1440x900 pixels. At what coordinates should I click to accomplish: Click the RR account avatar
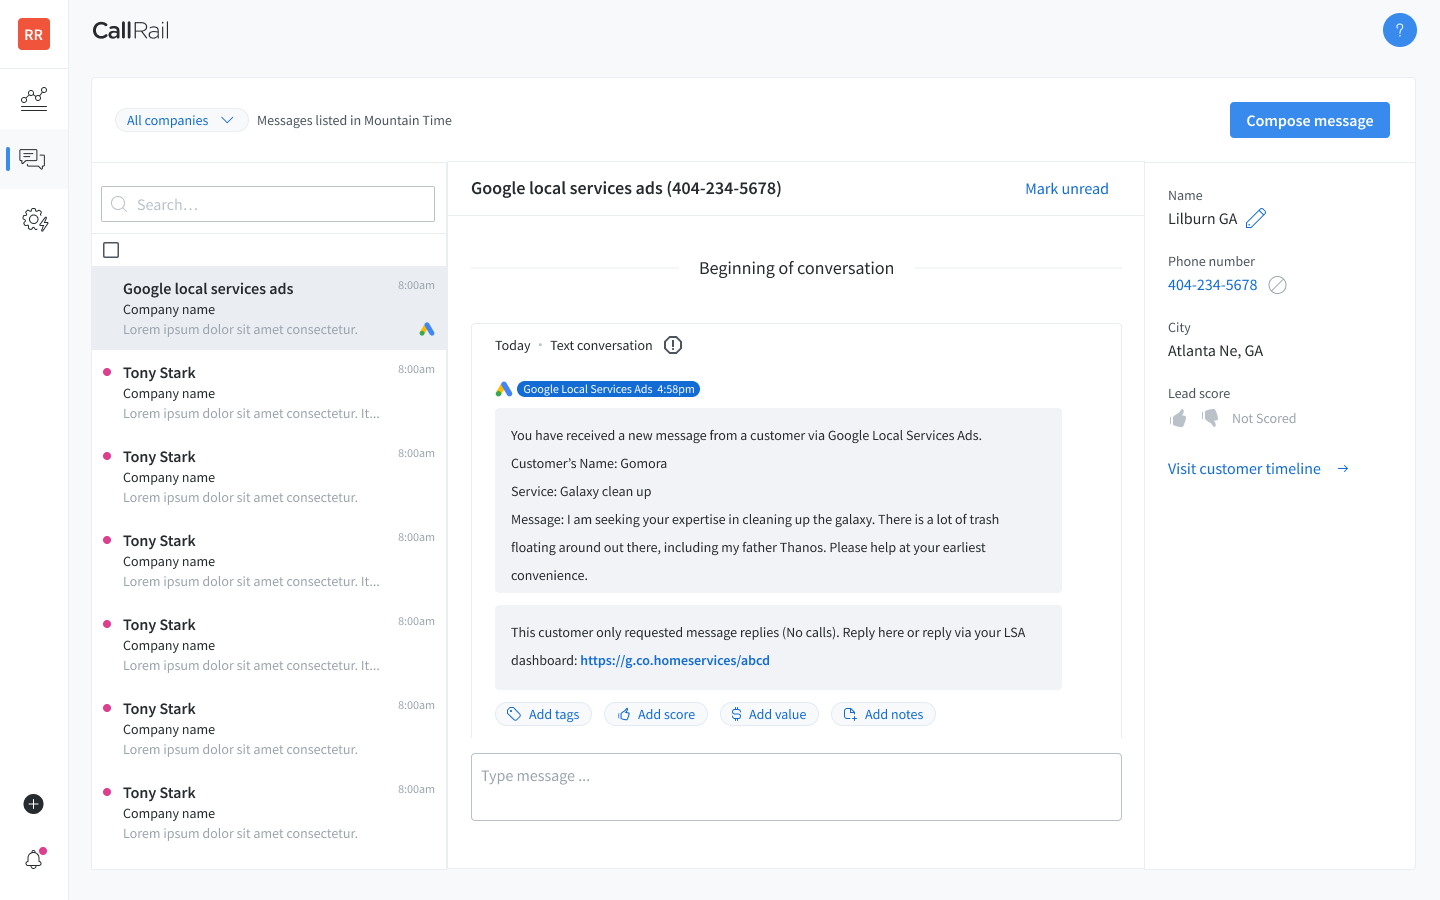[34, 34]
